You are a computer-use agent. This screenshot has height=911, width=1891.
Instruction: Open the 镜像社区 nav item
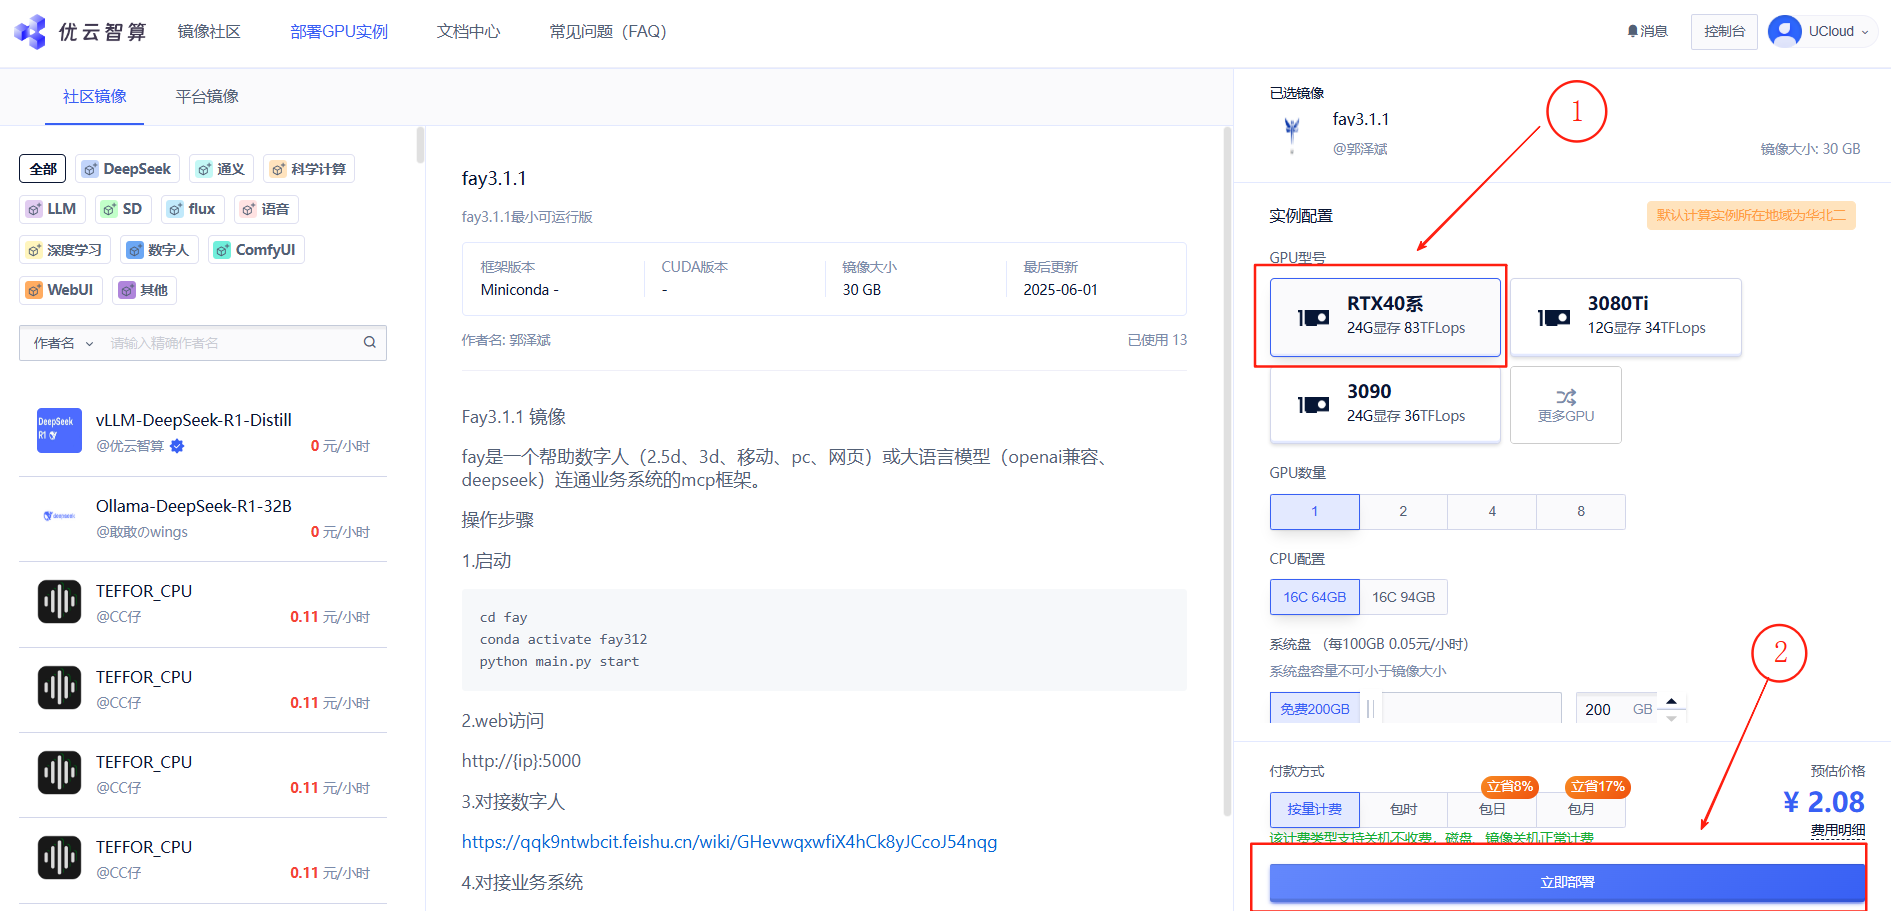pos(209,32)
